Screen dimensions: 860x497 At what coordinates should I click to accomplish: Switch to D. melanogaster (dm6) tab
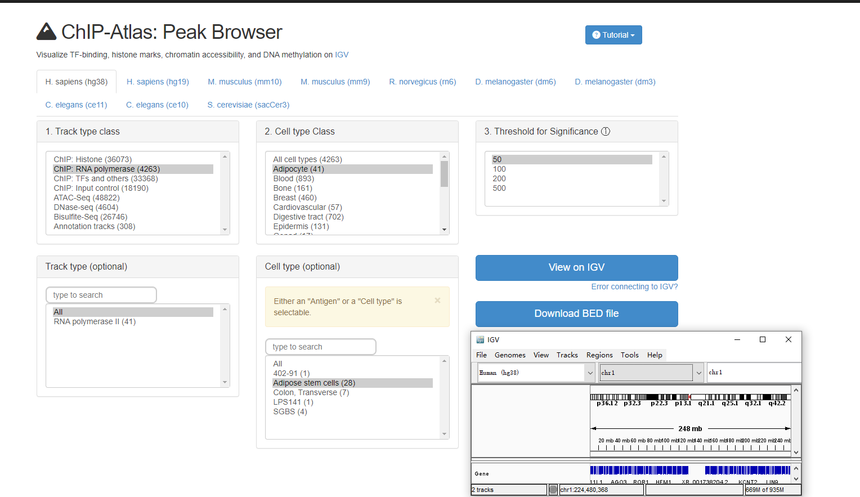516,82
